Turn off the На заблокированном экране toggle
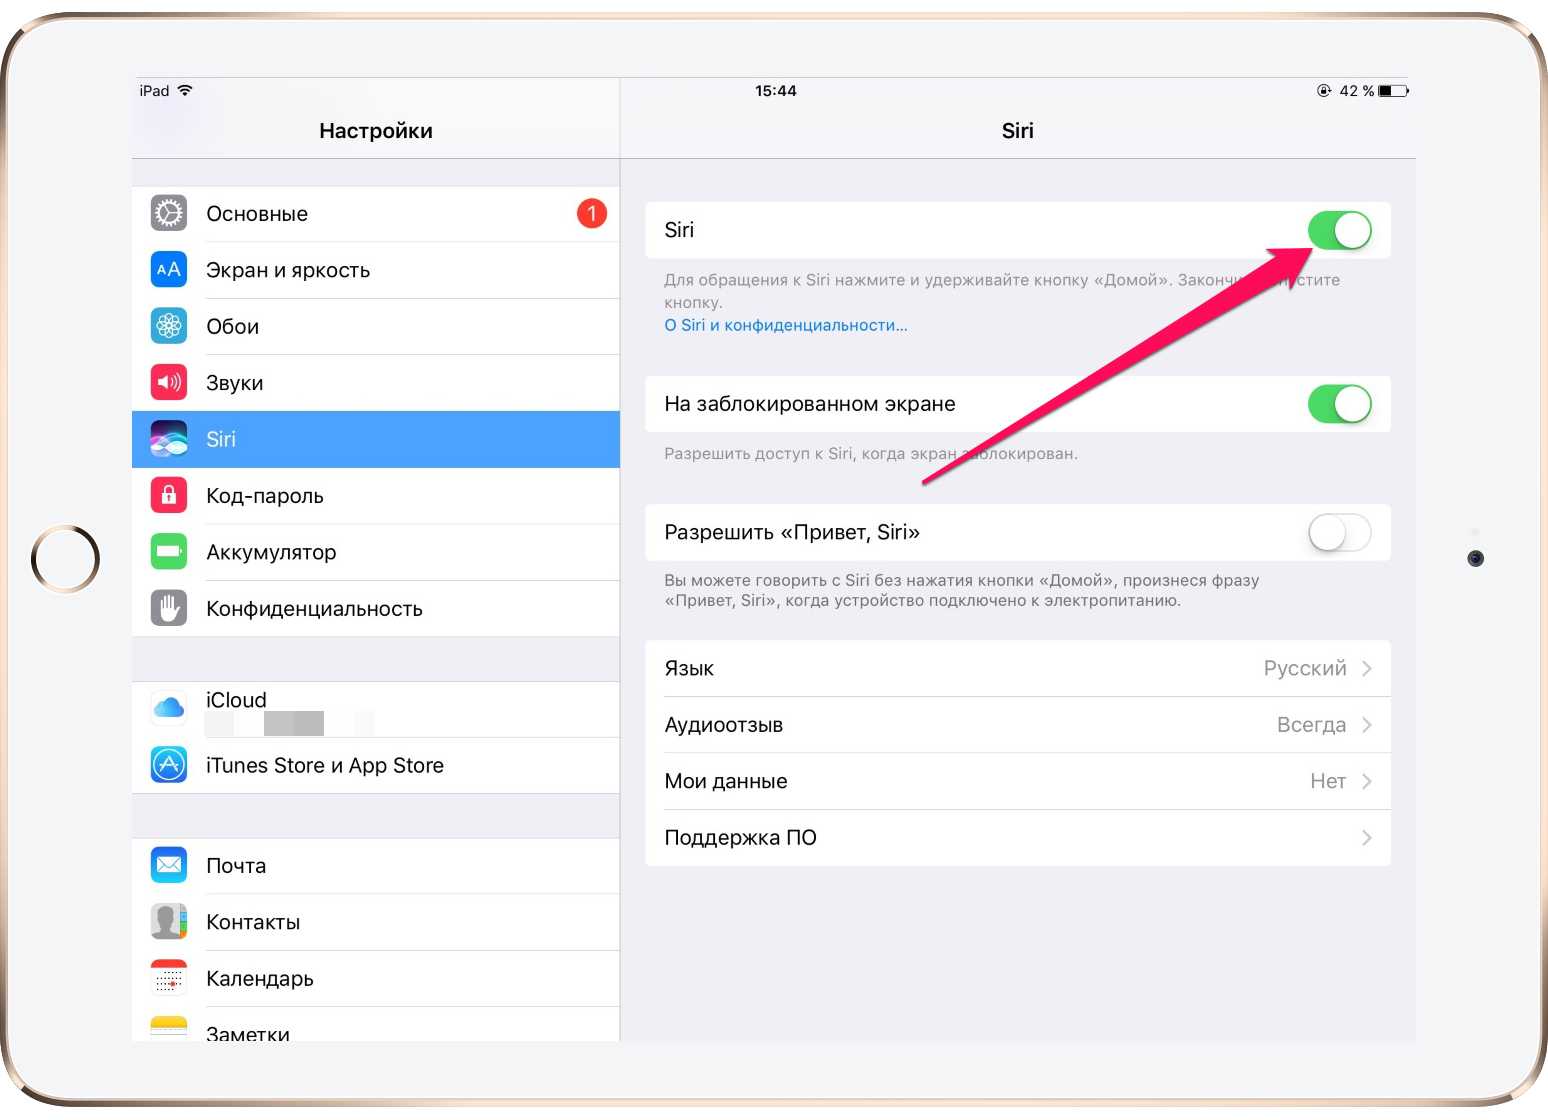 click(1339, 404)
